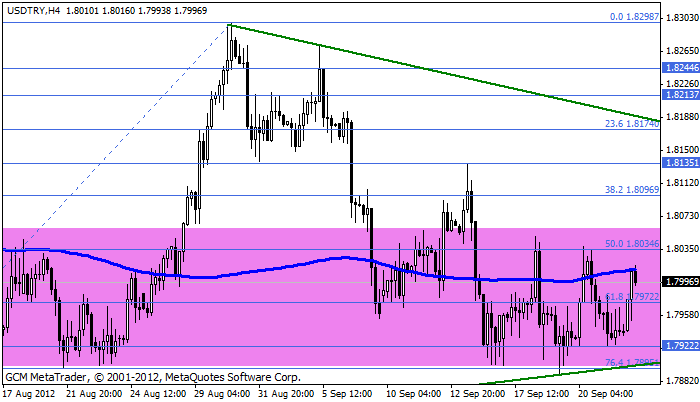Click the 20 Sep 04:00 time axis label
Screen dimensions: 700x402
coord(606,394)
